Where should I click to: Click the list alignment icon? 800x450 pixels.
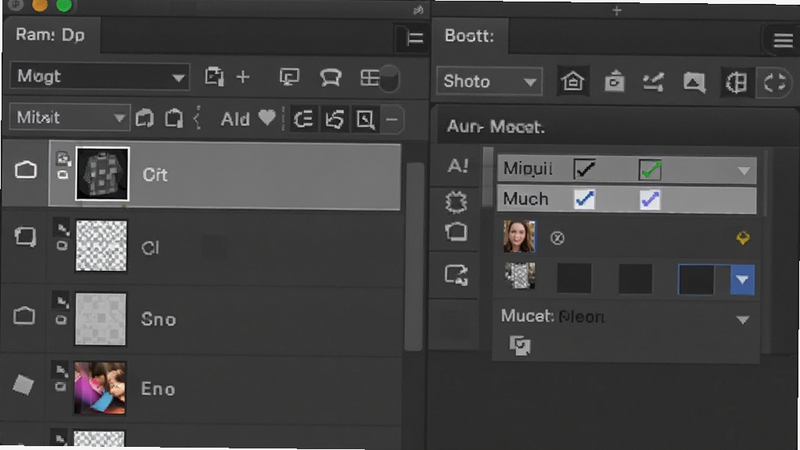[304, 119]
